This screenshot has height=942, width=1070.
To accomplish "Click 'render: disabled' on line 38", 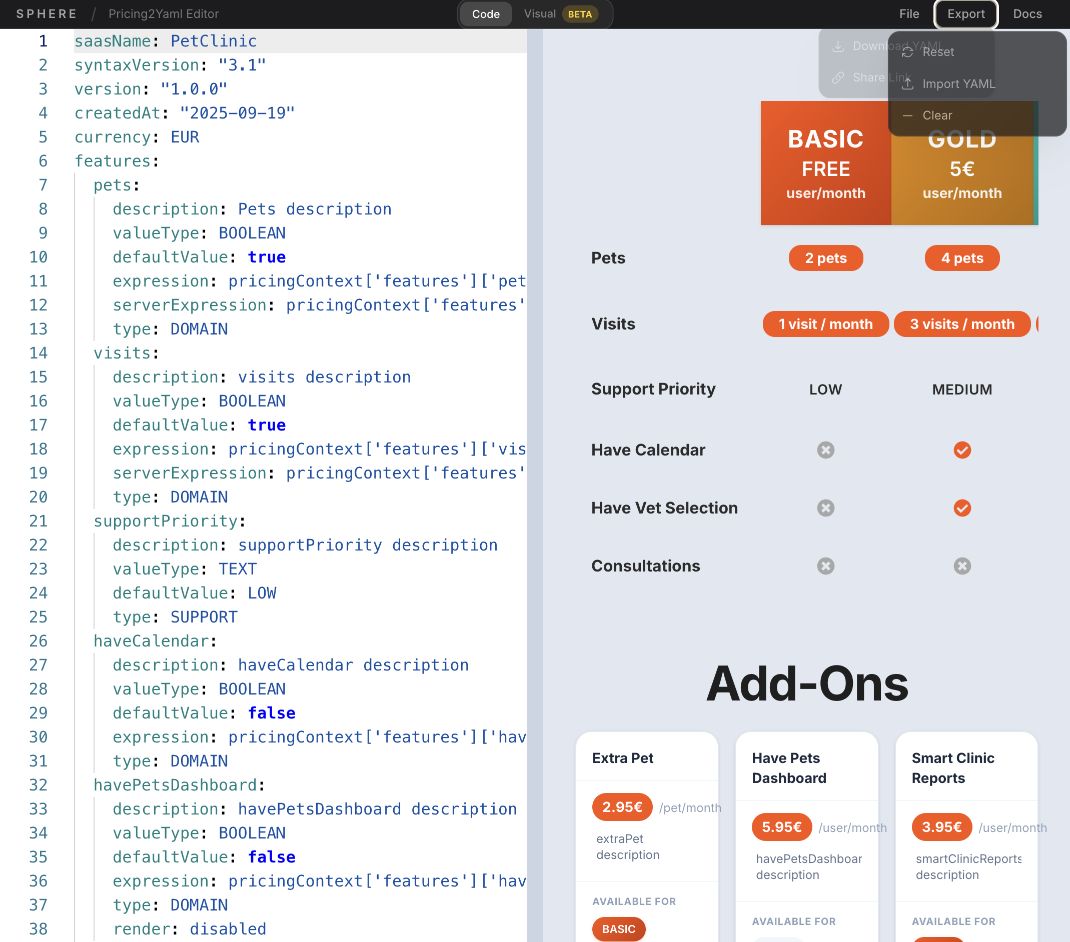I will click(189, 929).
